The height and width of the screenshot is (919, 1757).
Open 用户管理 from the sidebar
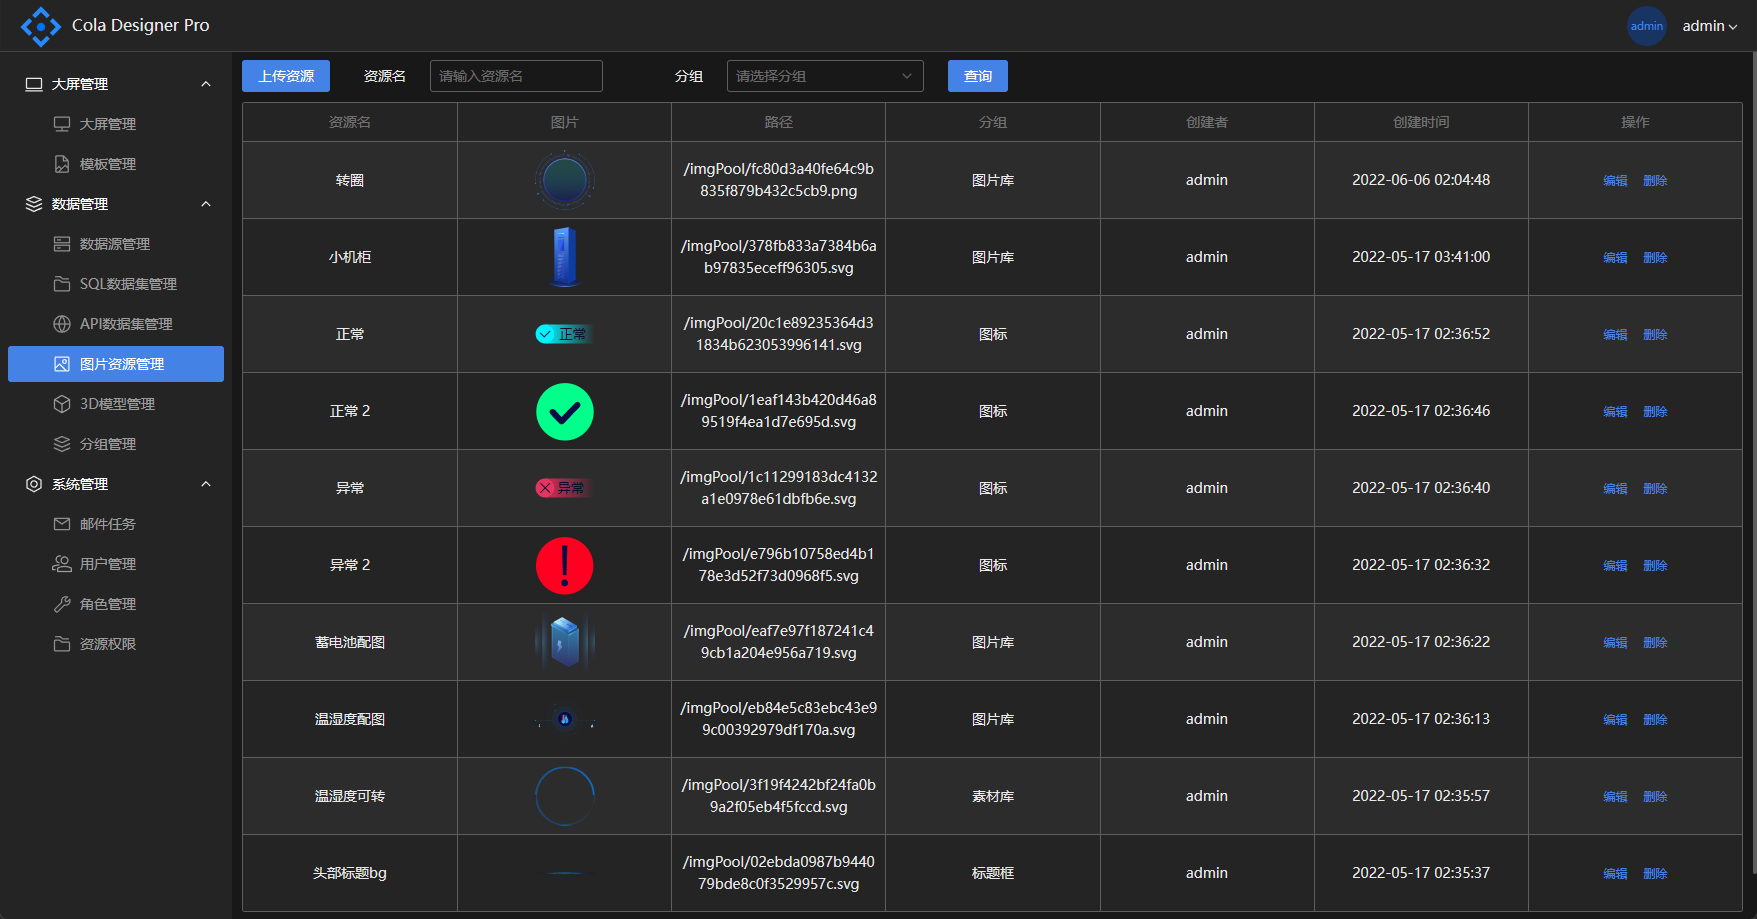tap(108, 564)
